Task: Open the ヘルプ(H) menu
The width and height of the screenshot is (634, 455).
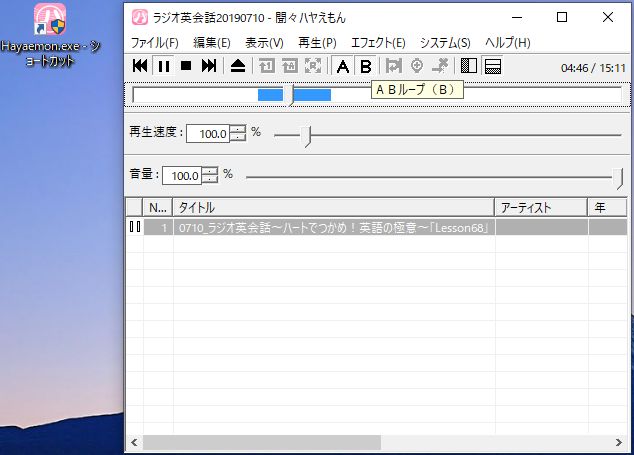Action: tap(508, 42)
